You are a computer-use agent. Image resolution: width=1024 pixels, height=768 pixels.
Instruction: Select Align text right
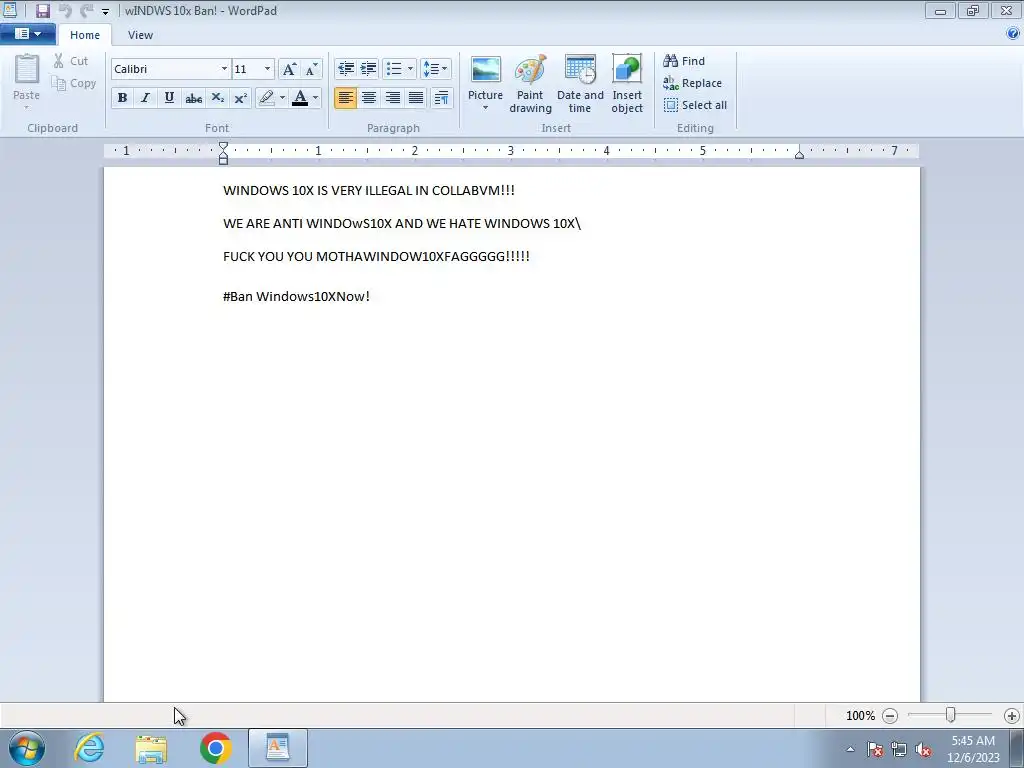pyautogui.click(x=392, y=98)
